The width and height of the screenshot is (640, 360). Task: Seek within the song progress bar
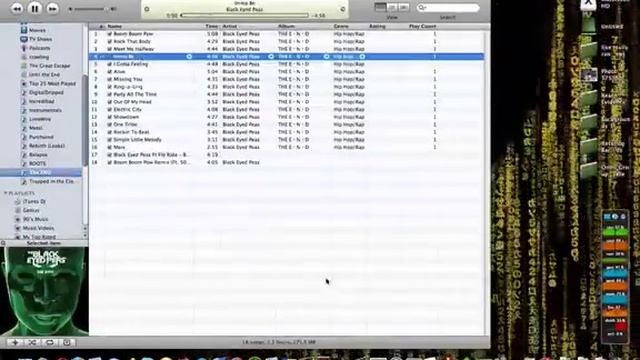click(x=244, y=16)
